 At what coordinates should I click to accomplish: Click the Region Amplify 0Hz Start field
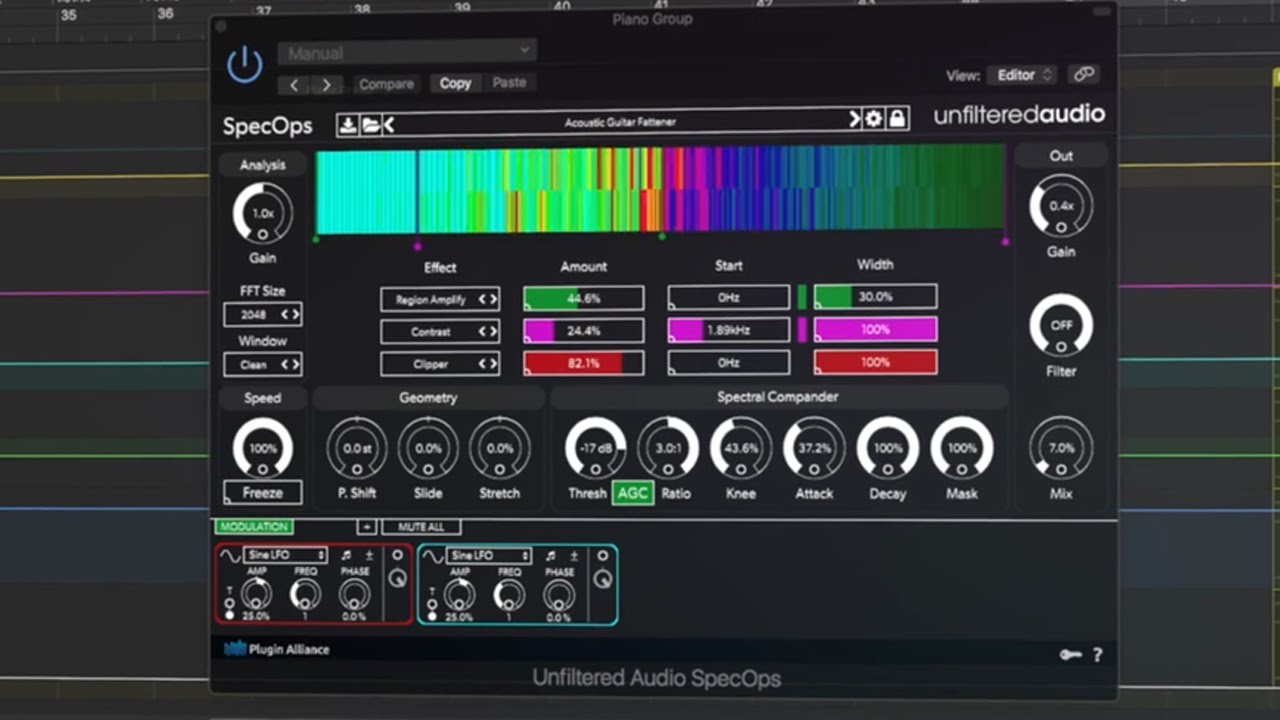[x=729, y=297]
